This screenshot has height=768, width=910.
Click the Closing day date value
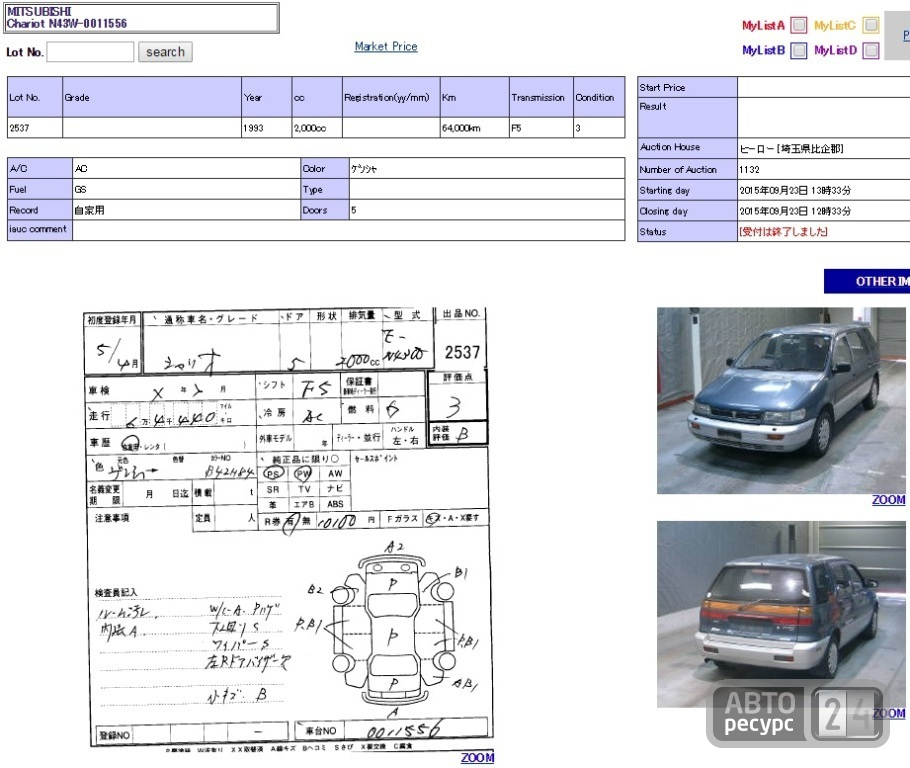tap(795, 211)
